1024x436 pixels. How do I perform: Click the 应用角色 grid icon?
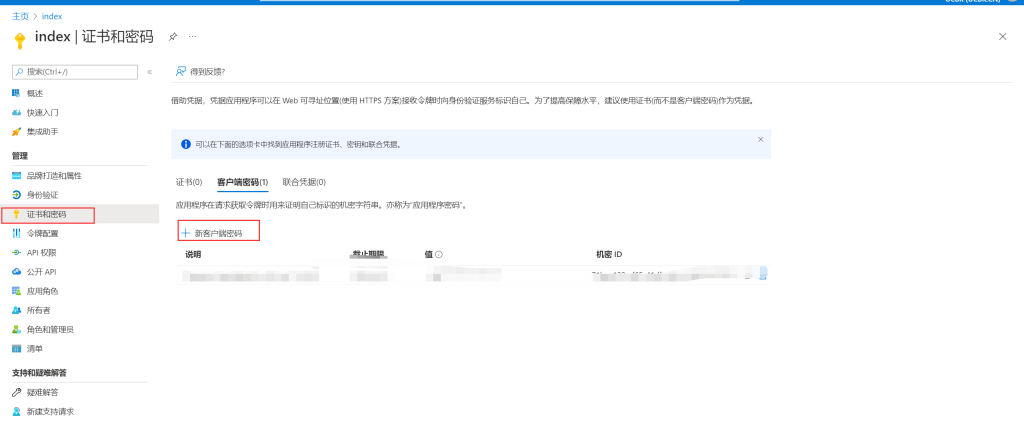[x=16, y=290]
